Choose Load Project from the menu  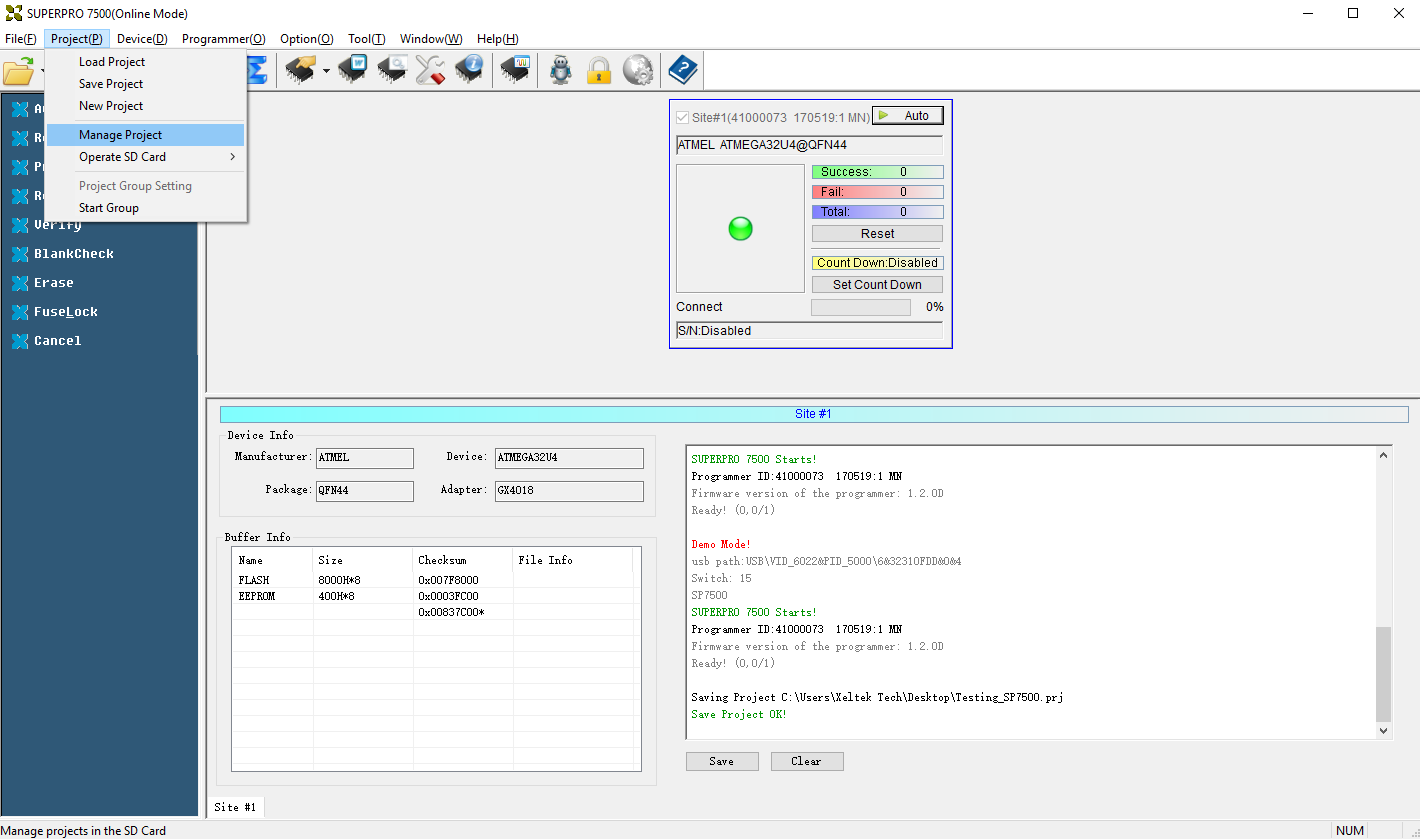pos(112,62)
